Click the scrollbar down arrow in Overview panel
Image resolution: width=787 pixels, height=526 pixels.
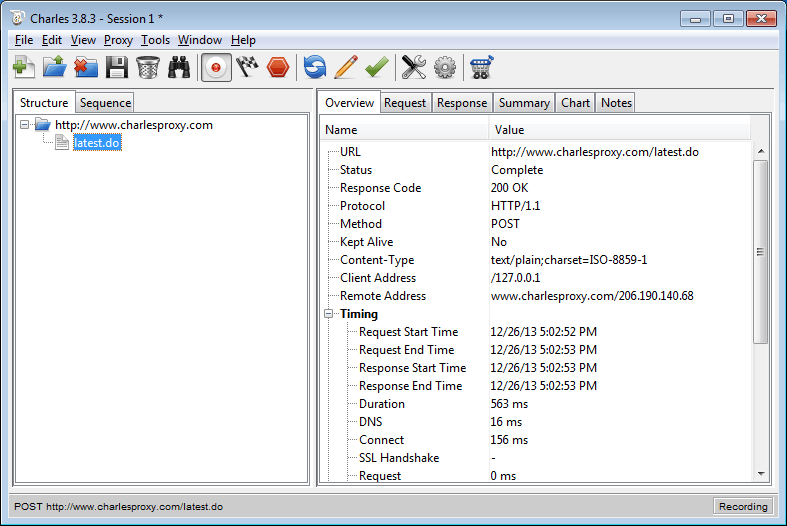click(x=760, y=474)
